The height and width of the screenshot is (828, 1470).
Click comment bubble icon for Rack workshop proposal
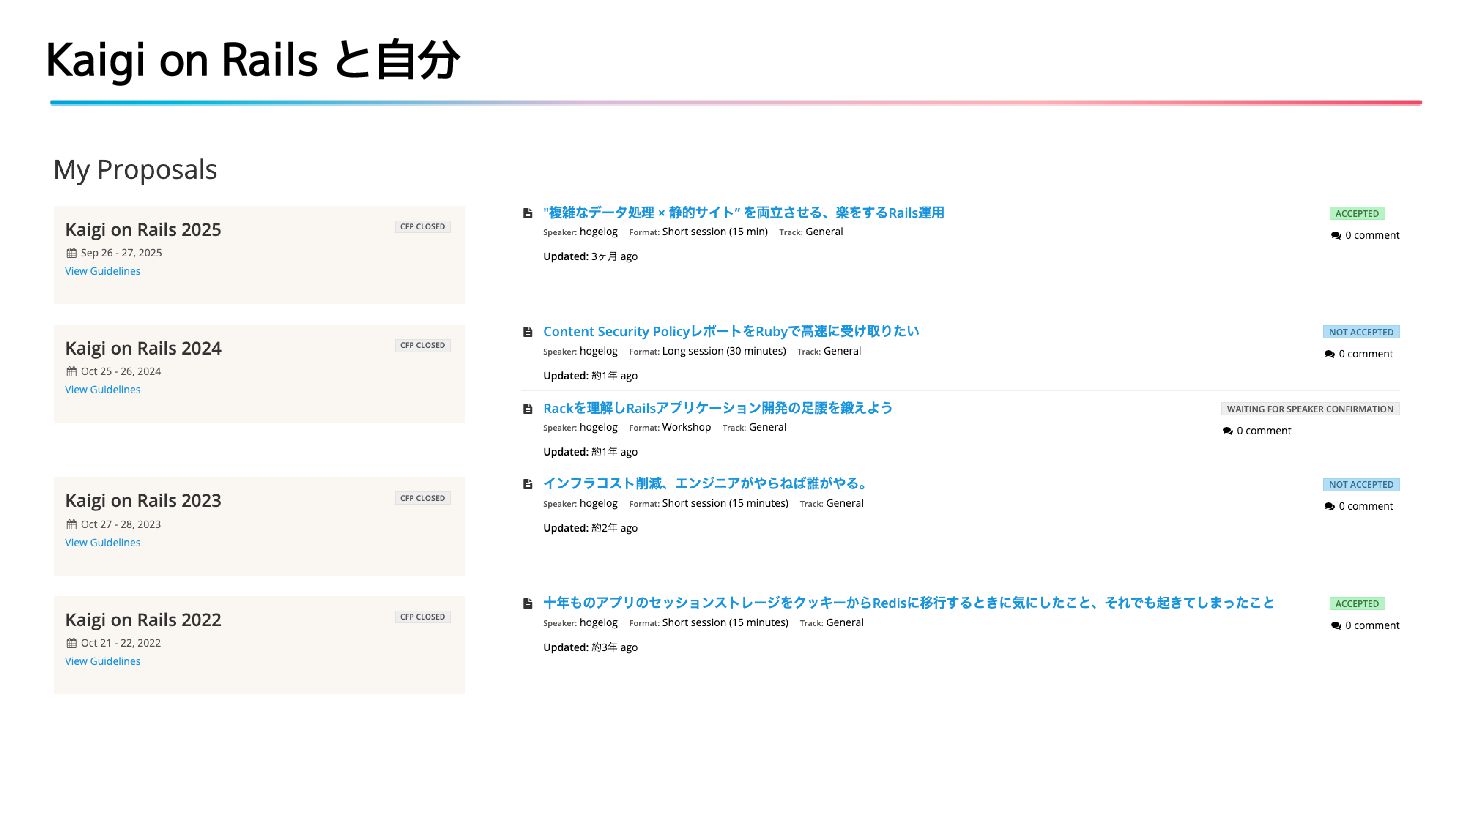click(x=1228, y=431)
